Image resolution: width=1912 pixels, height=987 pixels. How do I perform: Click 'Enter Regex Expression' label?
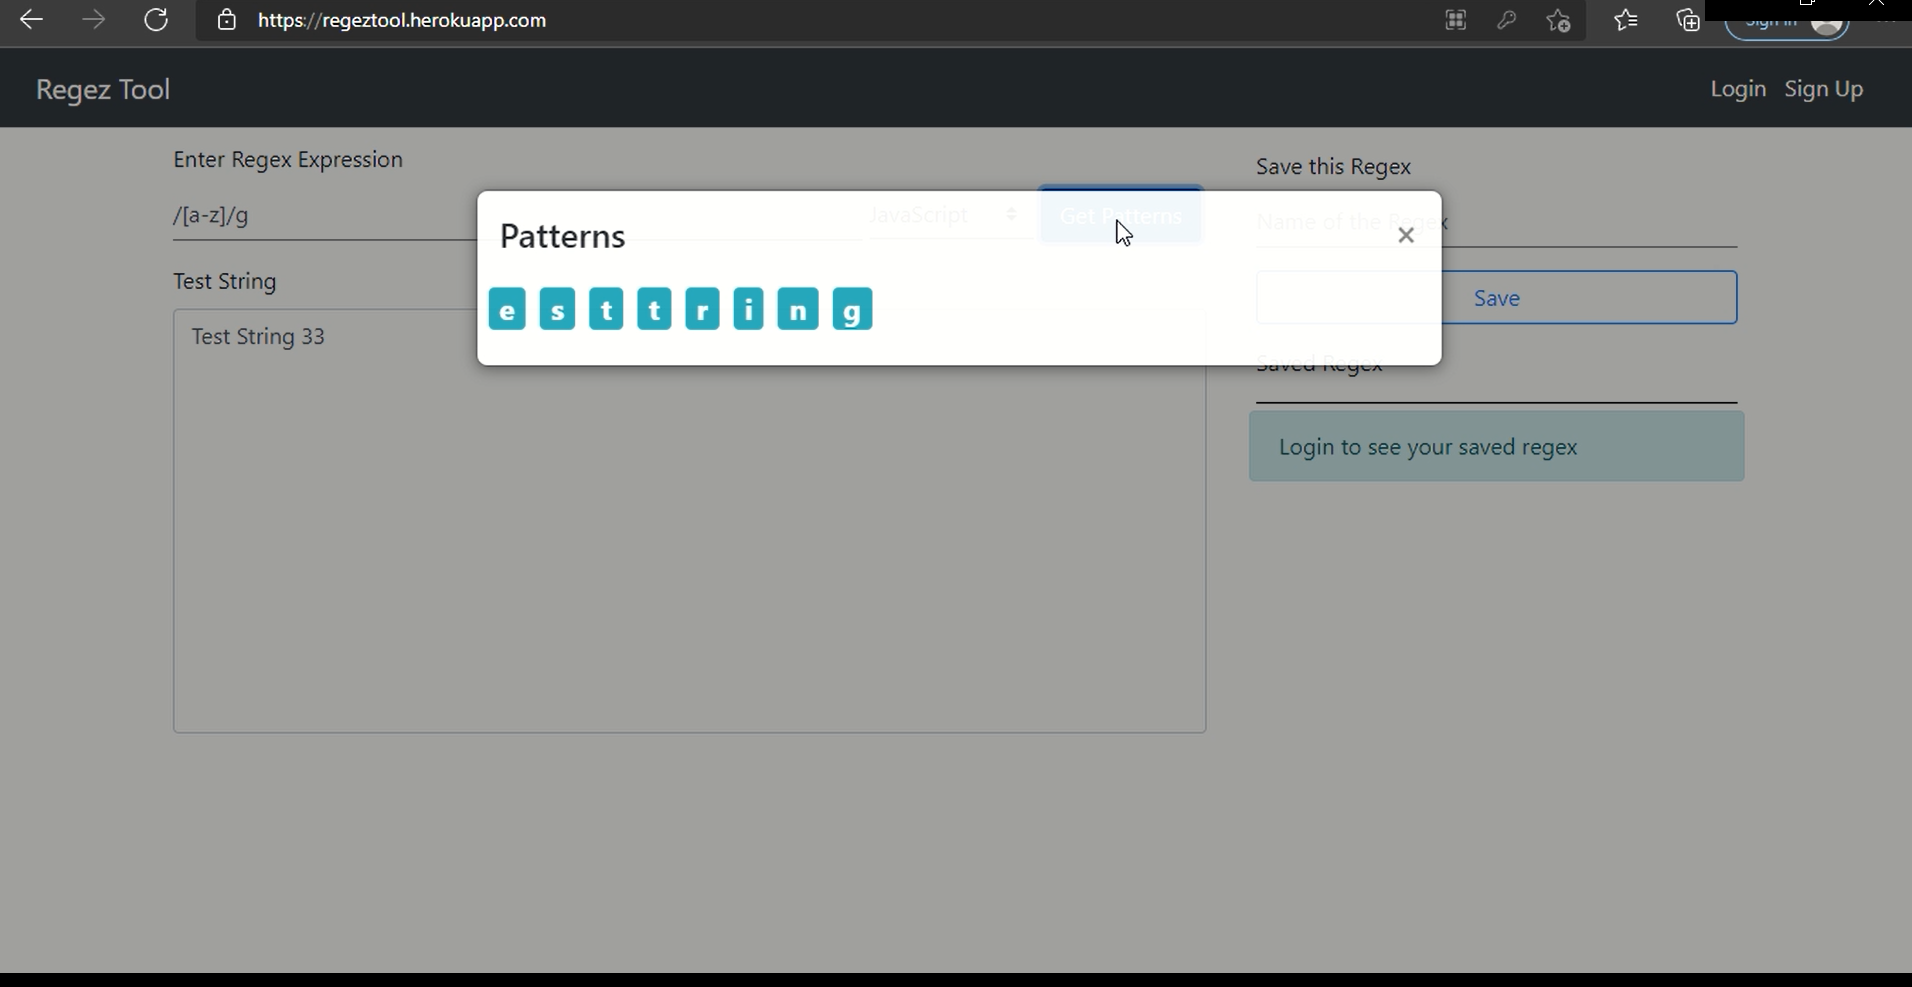(288, 160)
